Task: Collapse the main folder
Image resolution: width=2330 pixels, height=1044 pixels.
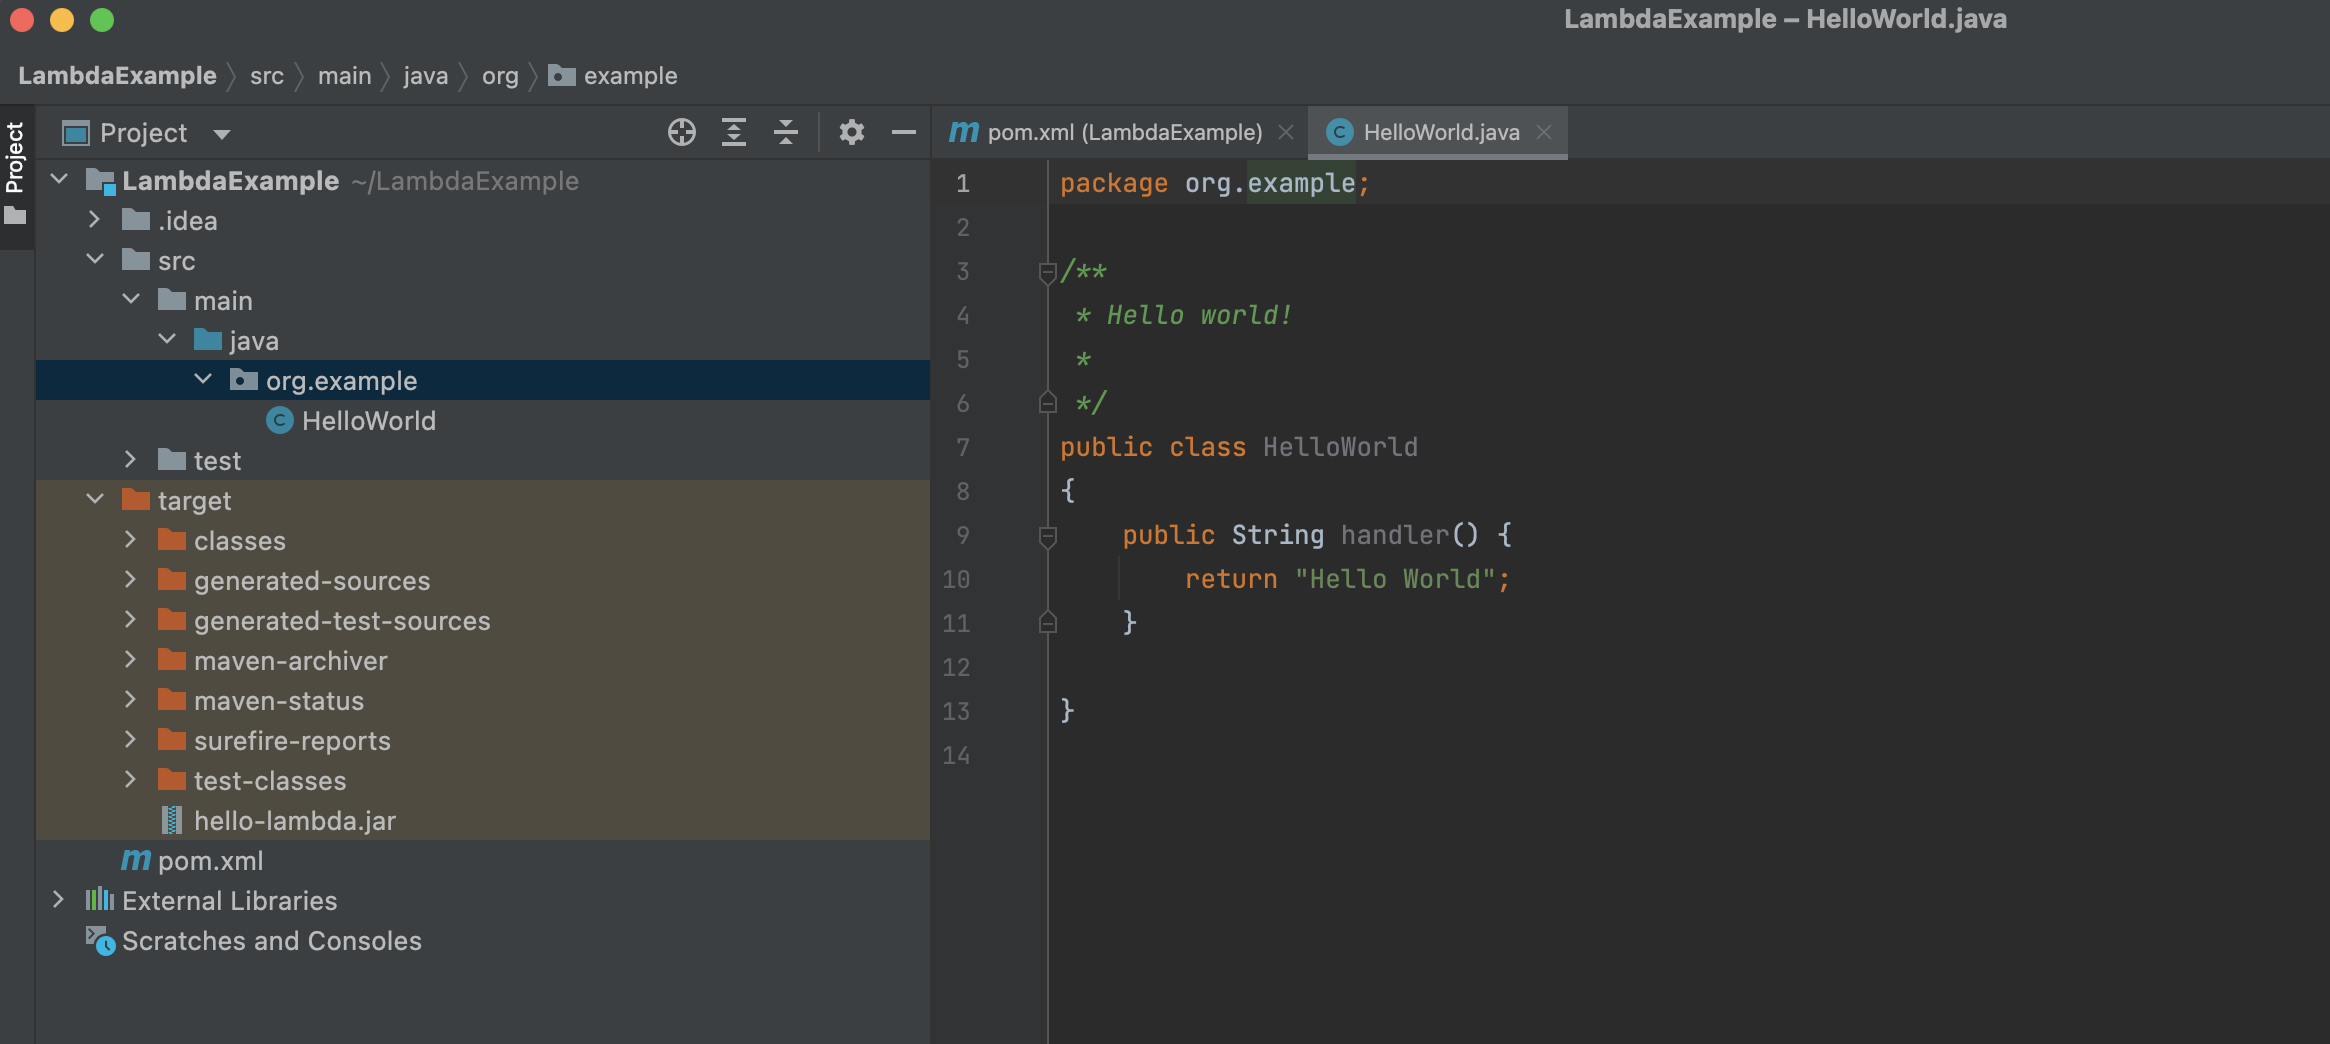Action: click(131, 300)
